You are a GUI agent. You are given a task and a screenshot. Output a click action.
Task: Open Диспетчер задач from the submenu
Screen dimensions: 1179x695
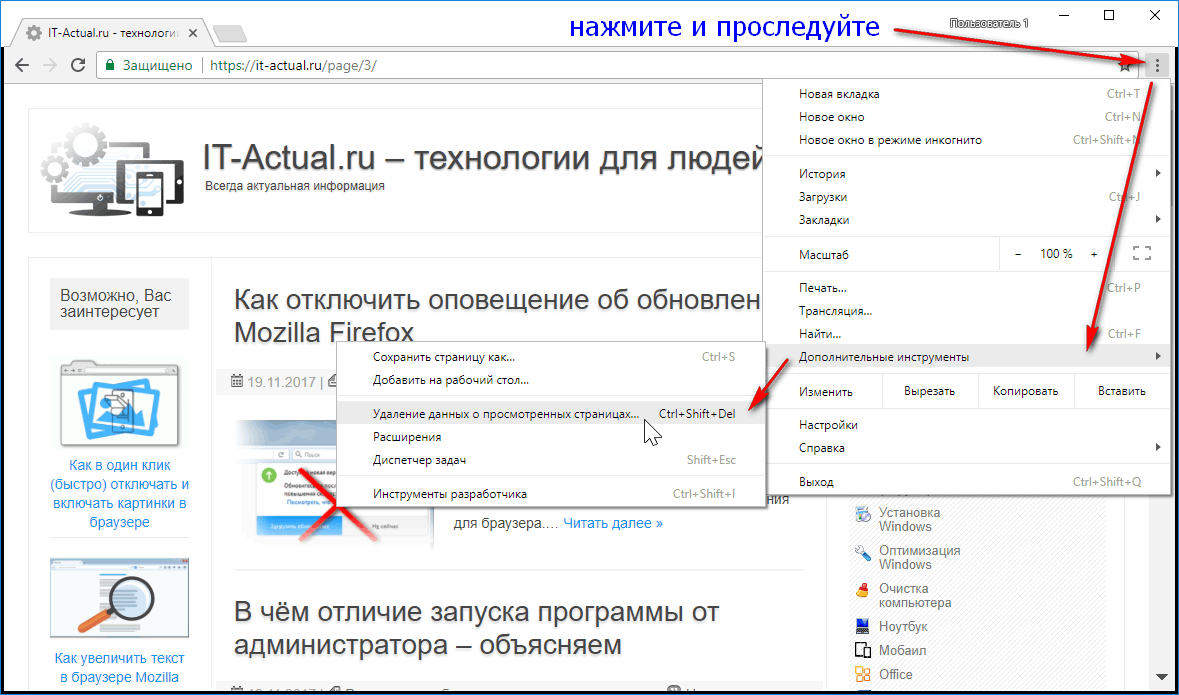pyautogui.click(x=551, y=460)
